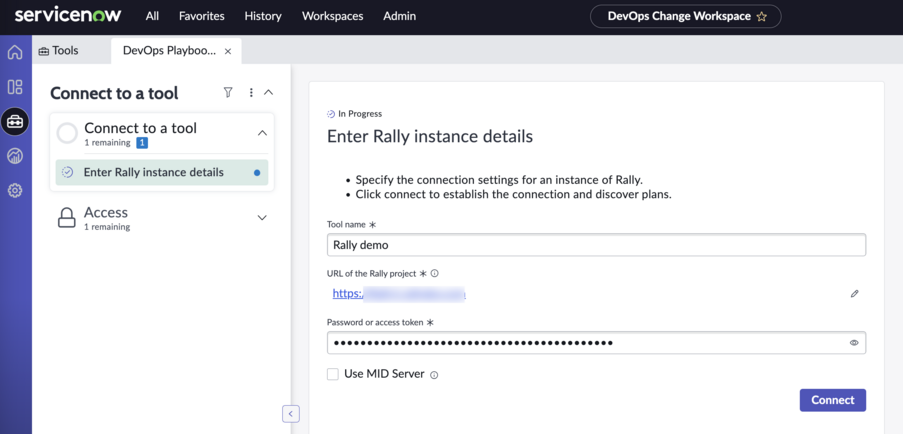This screenshot has width=903, height=434.
Task: Close the DevOps Playbook tab
Action: (227, 51)
